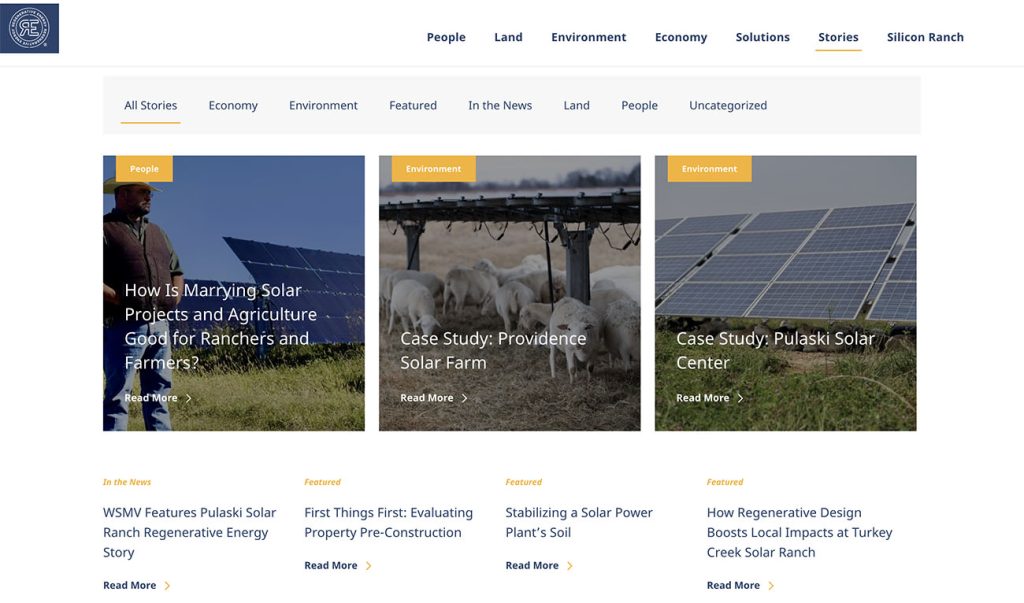Click Featured label above Stabilizing Soil story

click(524, 482)
